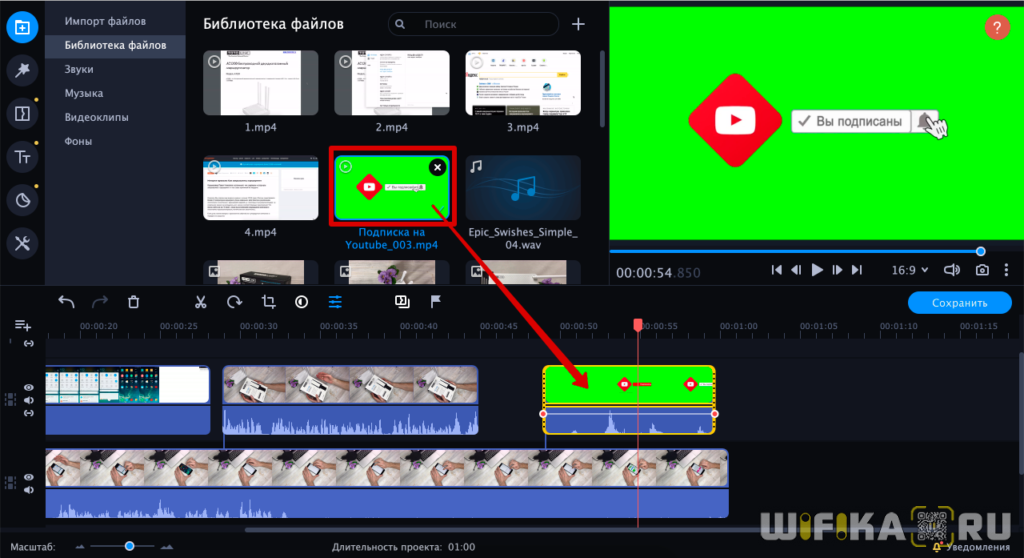Remove Подписка на Youtube_003.mp4 from library
The width and height of the screenshot is (1024, 558).
tap(438, 167)
